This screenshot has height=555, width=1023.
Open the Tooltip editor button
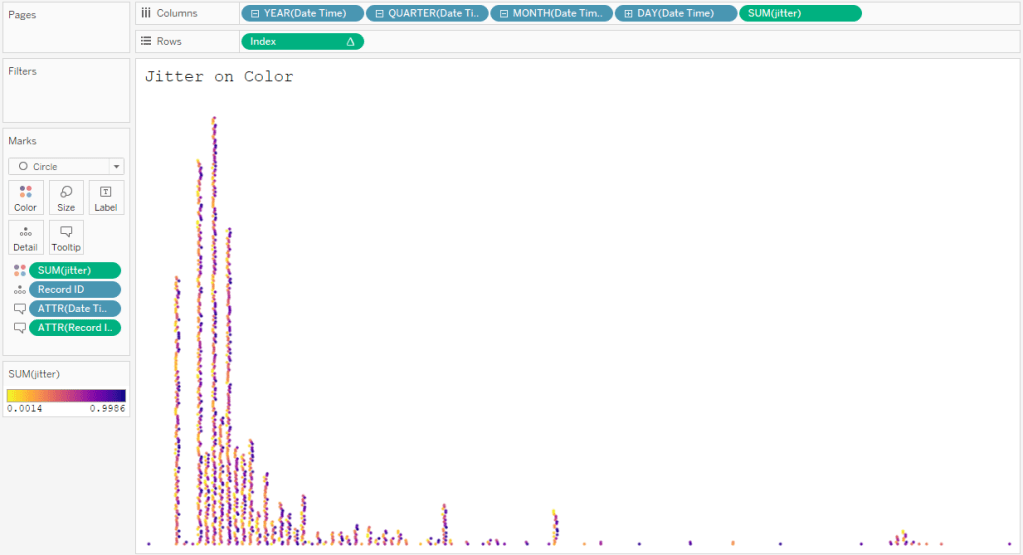click(x=66, y=237)
